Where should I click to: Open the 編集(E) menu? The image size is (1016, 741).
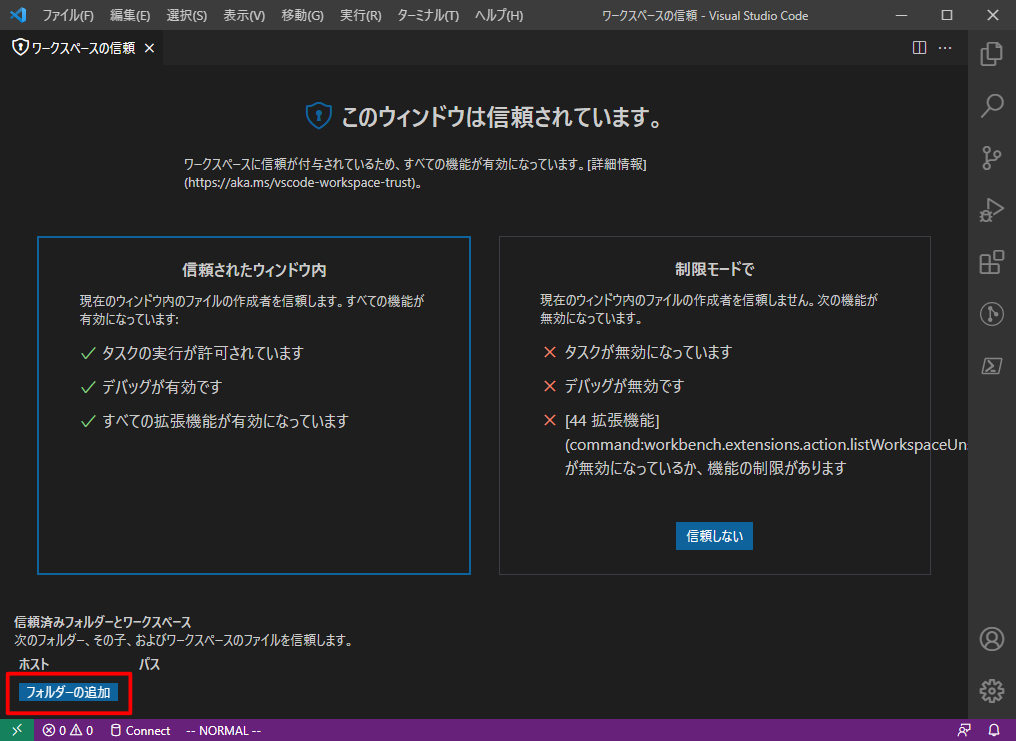[130, 15]
